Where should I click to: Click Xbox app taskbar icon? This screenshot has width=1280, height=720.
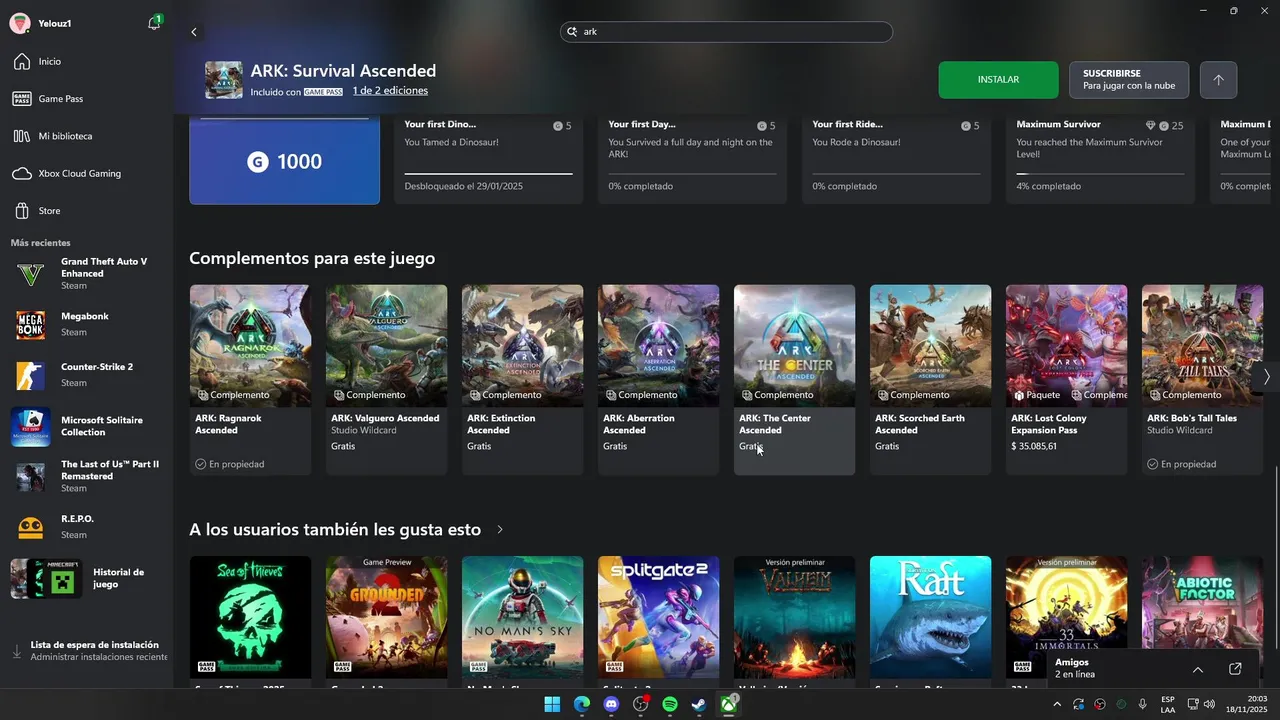tap(730, 704)
